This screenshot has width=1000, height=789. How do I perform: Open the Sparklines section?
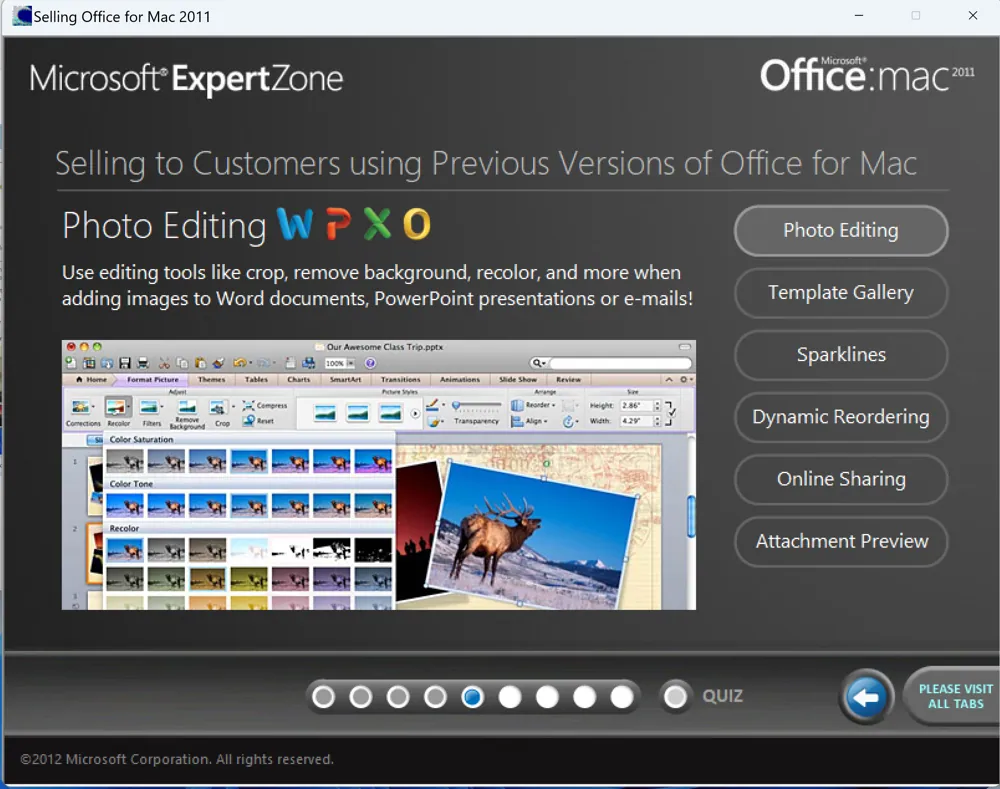pos(841,355)
